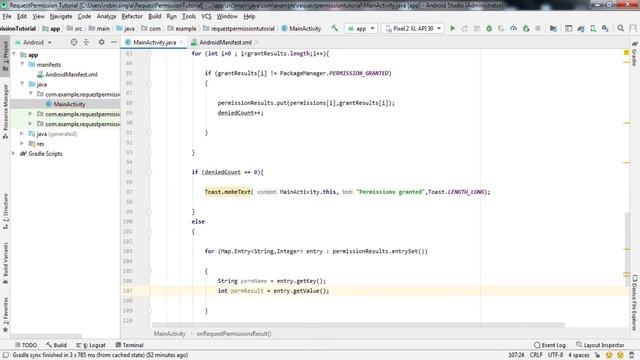Click the UTF-8 encoding status item
This screenshot has width=640, height=360.
pyautogui.click(x=555, y=355)
